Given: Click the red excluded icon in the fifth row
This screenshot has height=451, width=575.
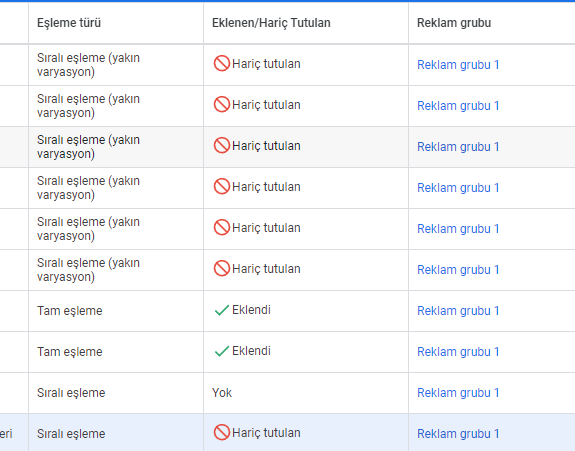Looking at the screenshot, I should coord(222,228).
